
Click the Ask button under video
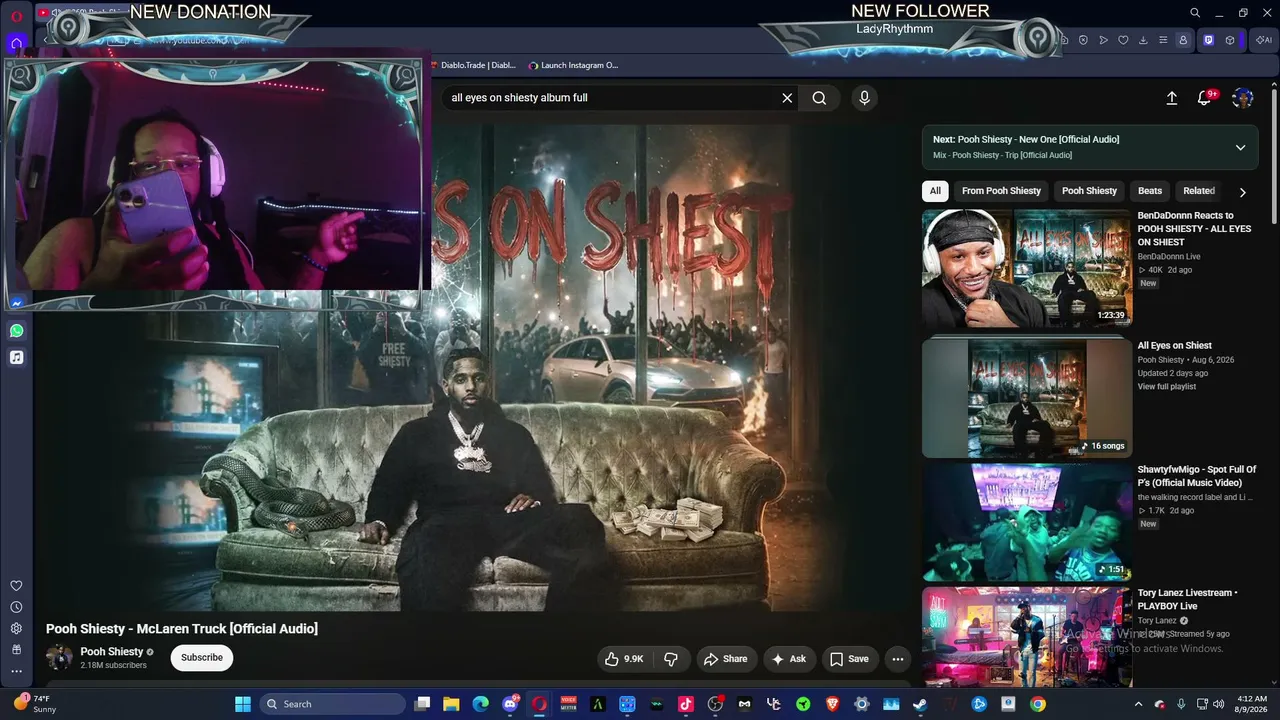[x=788, y=659]
